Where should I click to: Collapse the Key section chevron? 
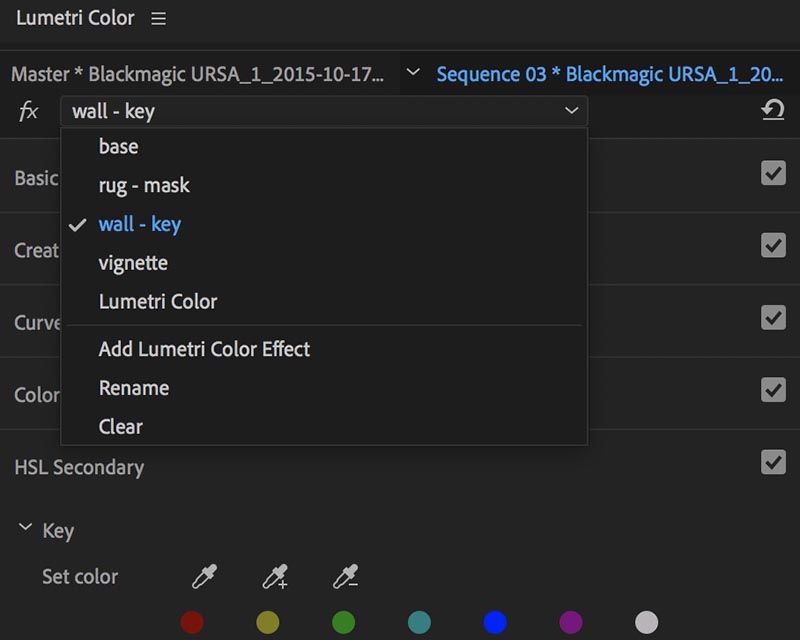click(25, 527)
